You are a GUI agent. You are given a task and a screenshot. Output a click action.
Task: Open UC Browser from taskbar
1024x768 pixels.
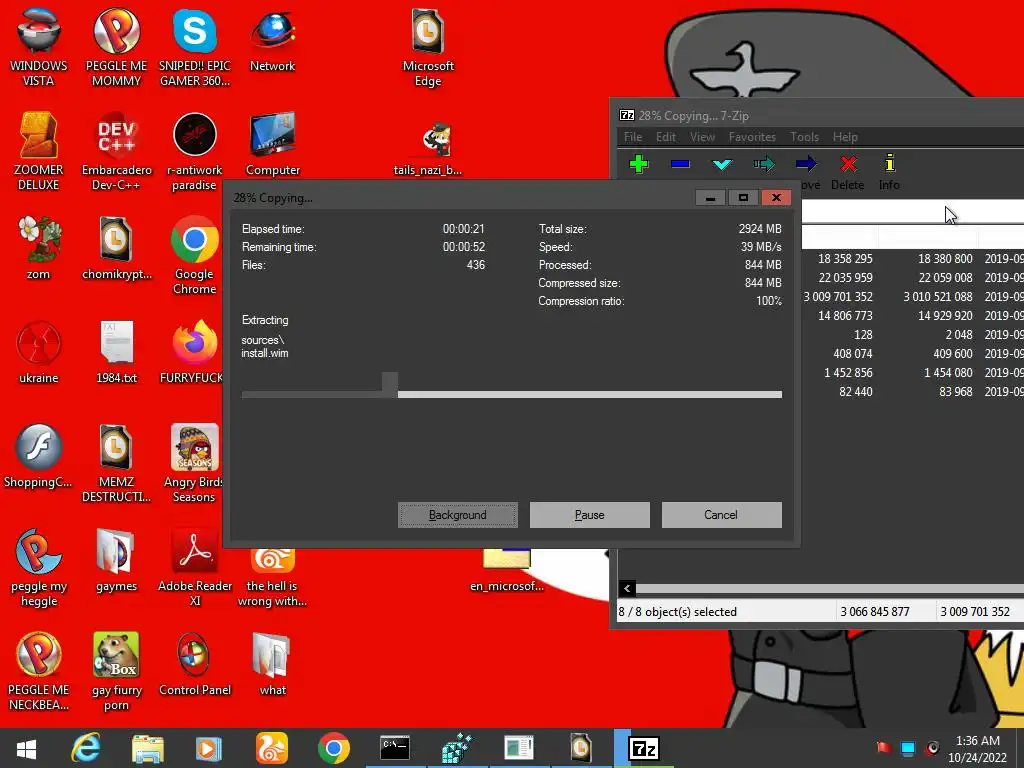(x=272, y=748)
